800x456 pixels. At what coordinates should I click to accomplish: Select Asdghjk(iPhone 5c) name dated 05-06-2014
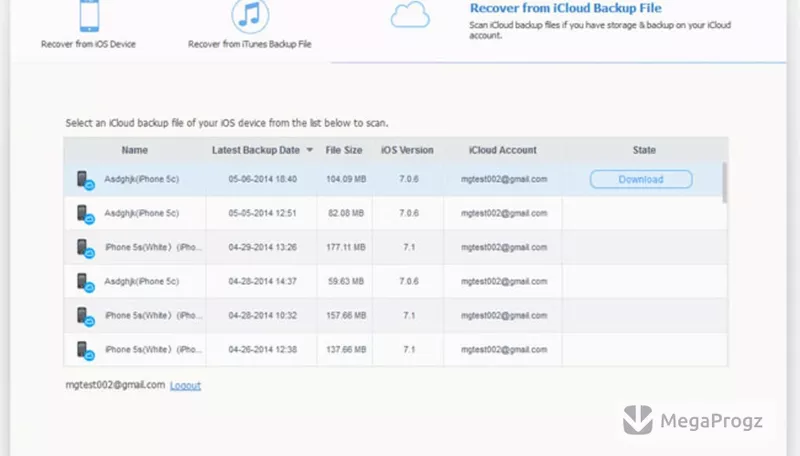coord(142,179)
